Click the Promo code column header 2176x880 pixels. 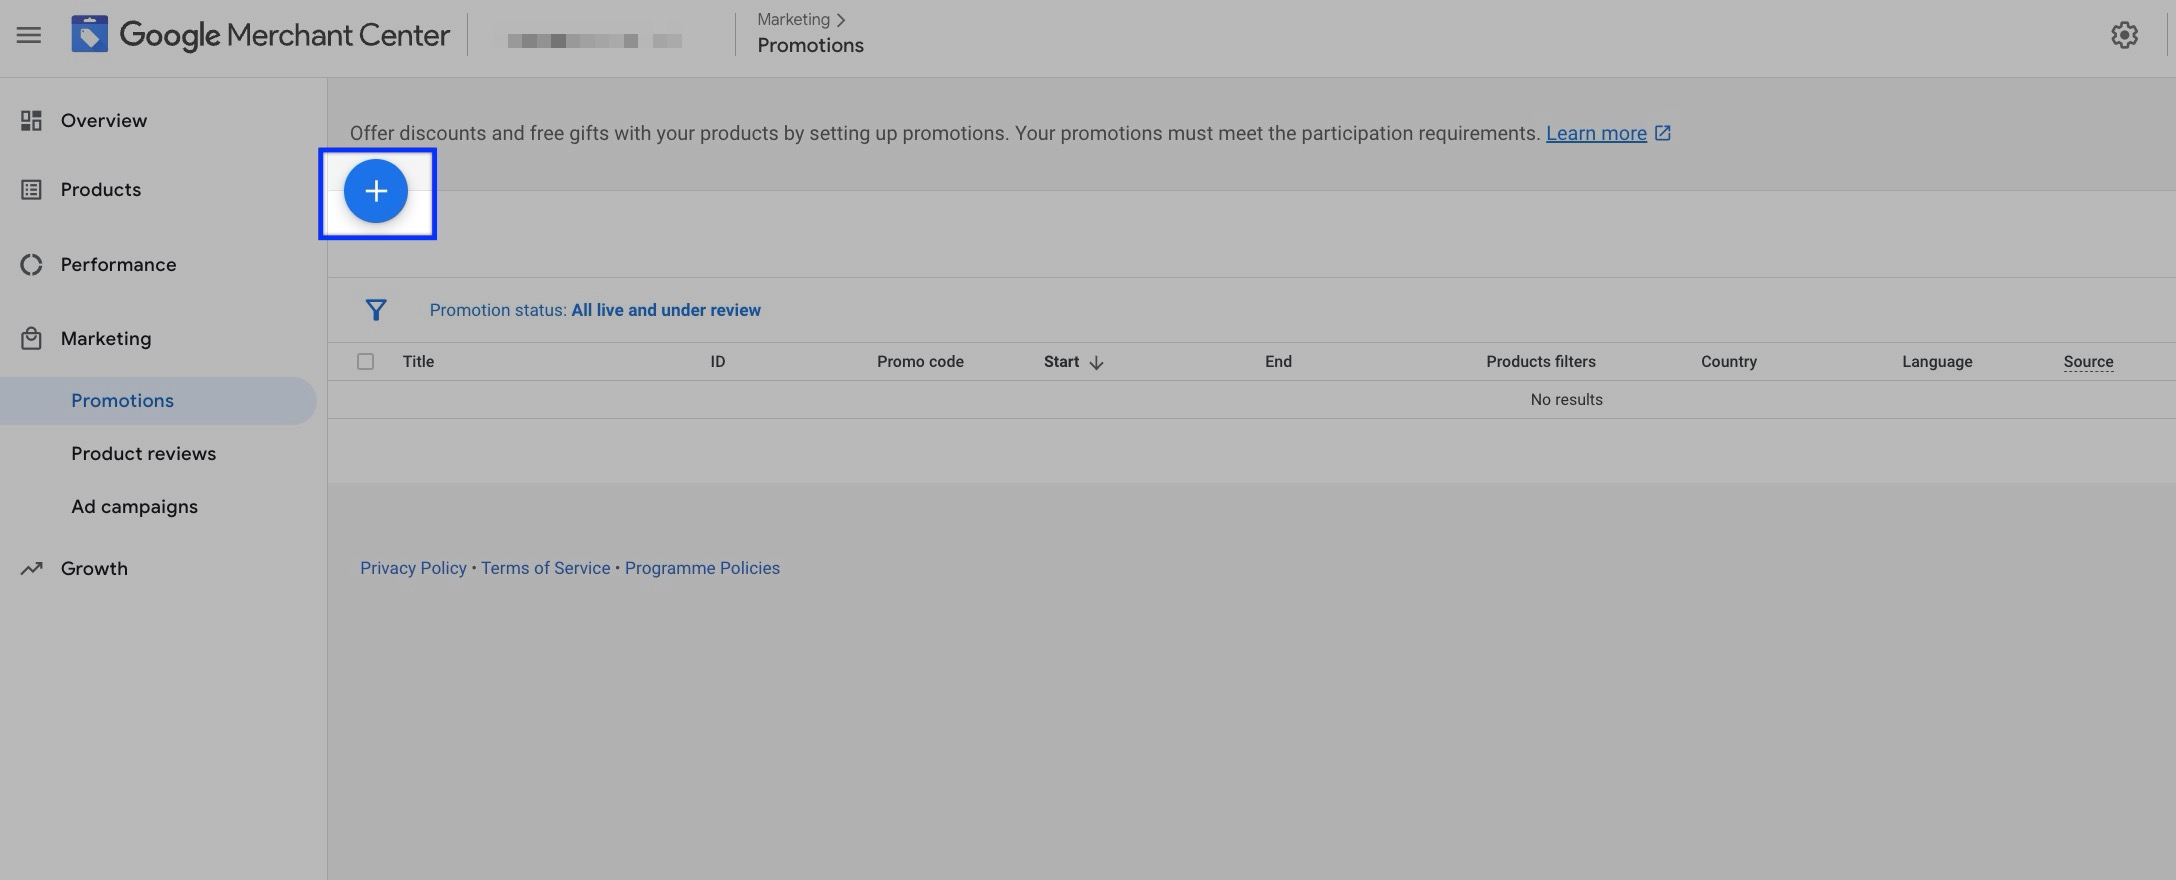[x=920, y=362]
